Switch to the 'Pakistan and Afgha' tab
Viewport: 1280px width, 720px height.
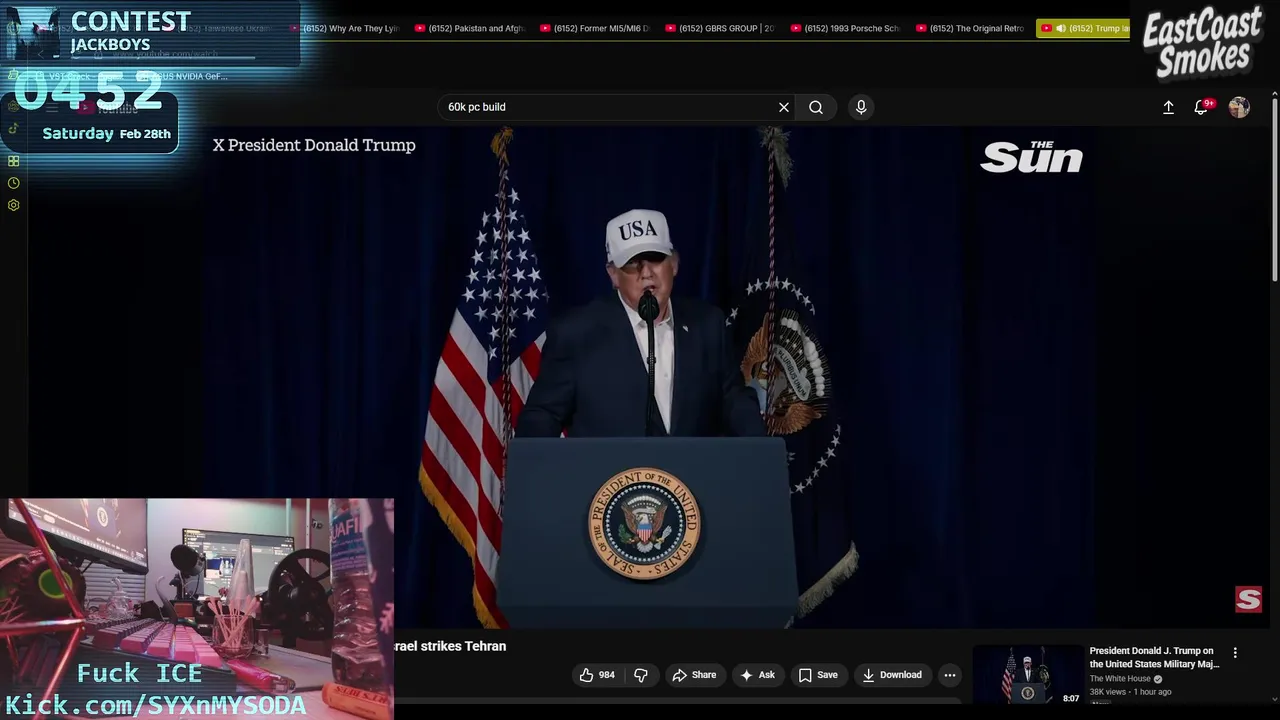click(x=469, y=28)
